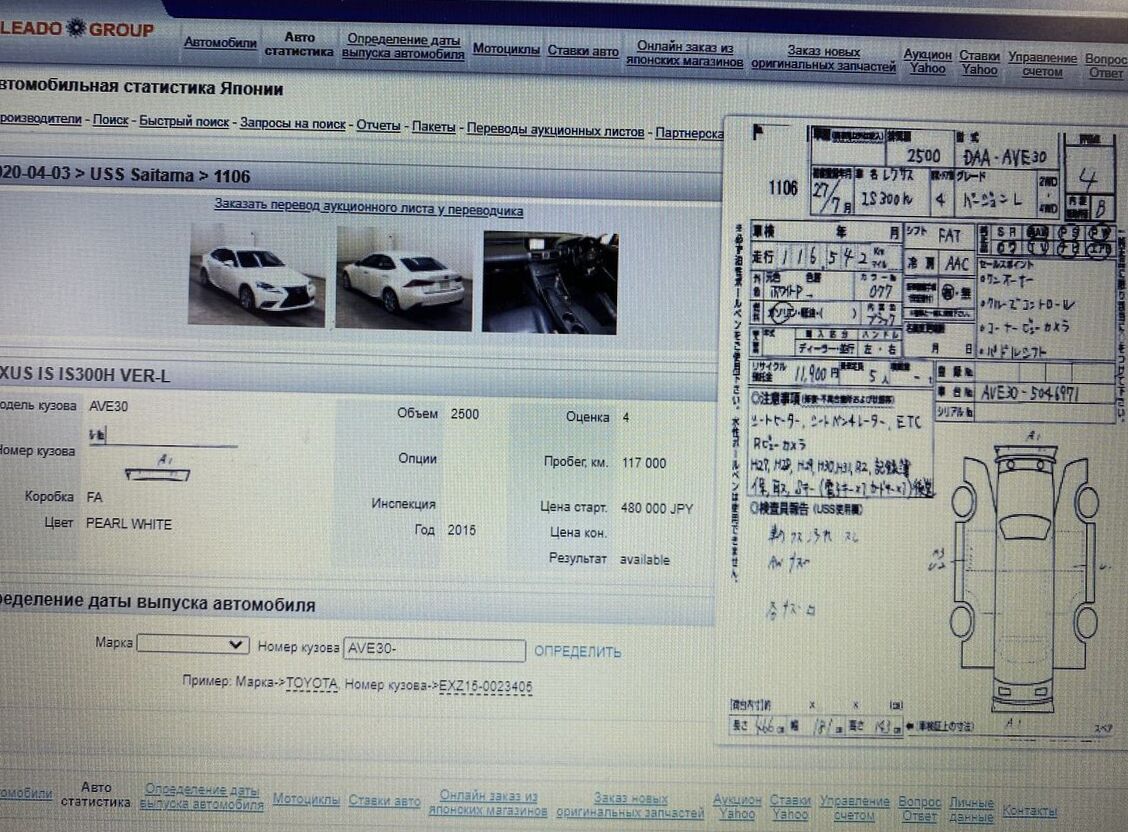Click Заказать перевод аукционного листа у переводчика
1128x832 pixels.
[x=368, y=207]
